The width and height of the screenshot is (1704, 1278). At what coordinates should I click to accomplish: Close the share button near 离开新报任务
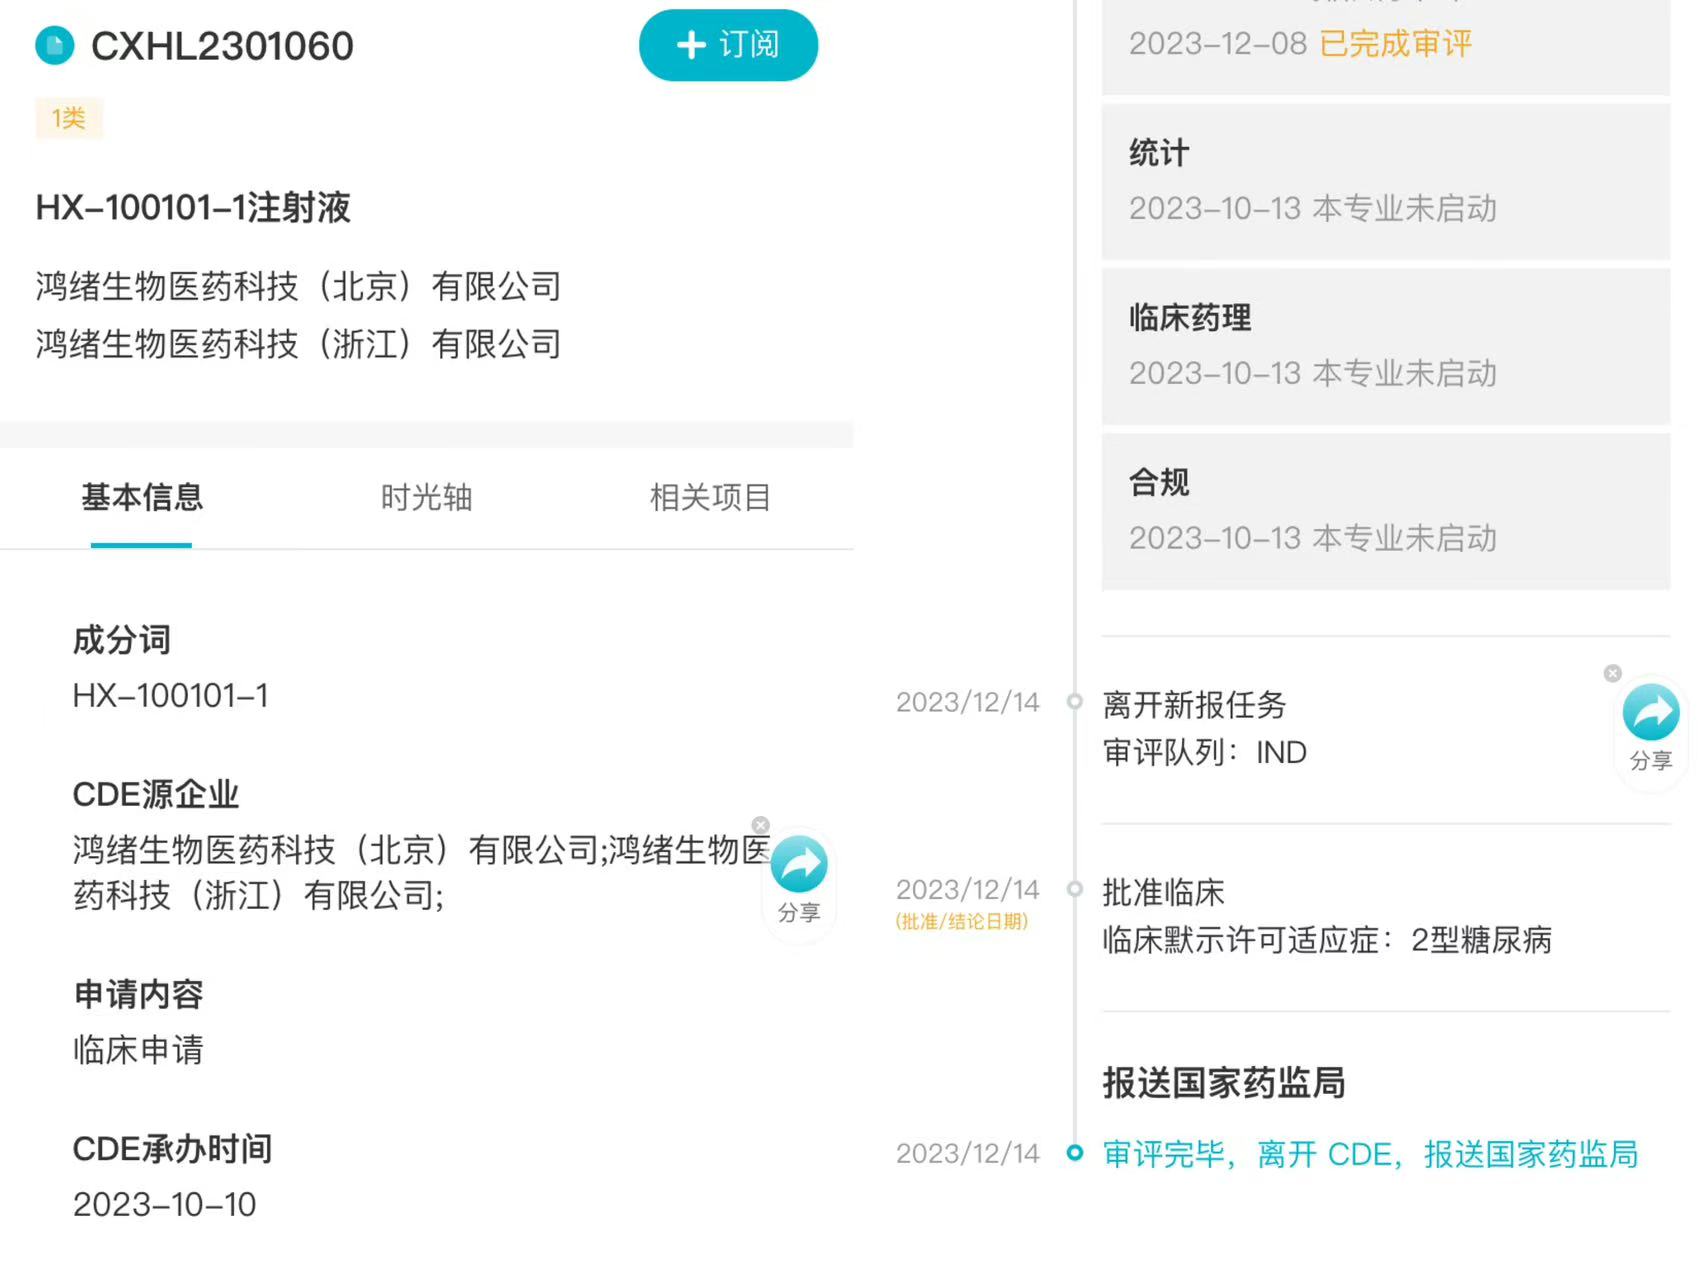tap(1612, 673)
